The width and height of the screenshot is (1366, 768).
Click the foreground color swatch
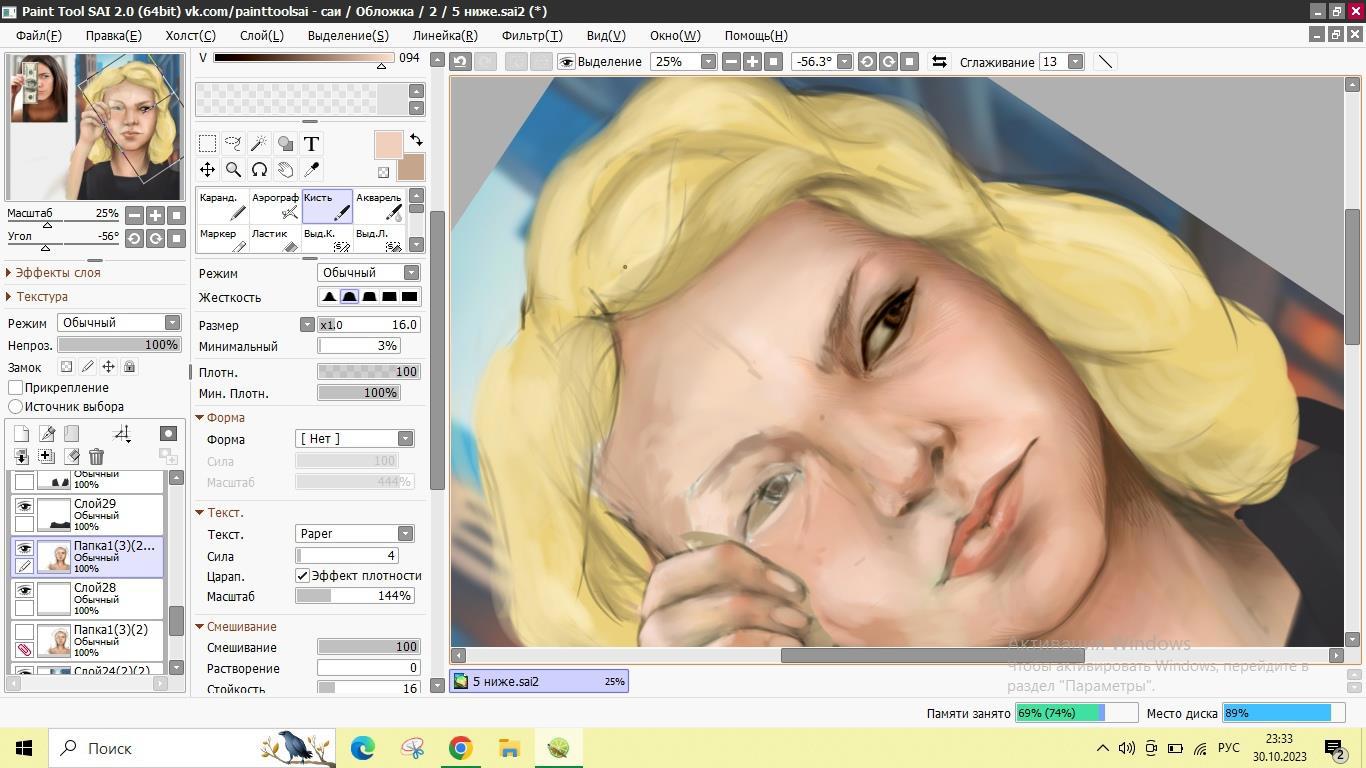388,145
